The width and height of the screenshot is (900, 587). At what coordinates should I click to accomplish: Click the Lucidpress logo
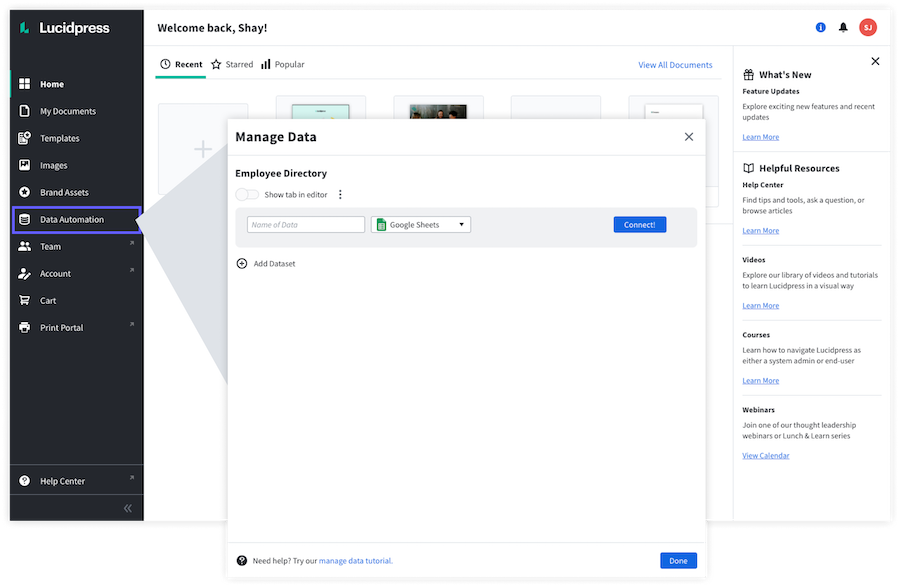64,28
